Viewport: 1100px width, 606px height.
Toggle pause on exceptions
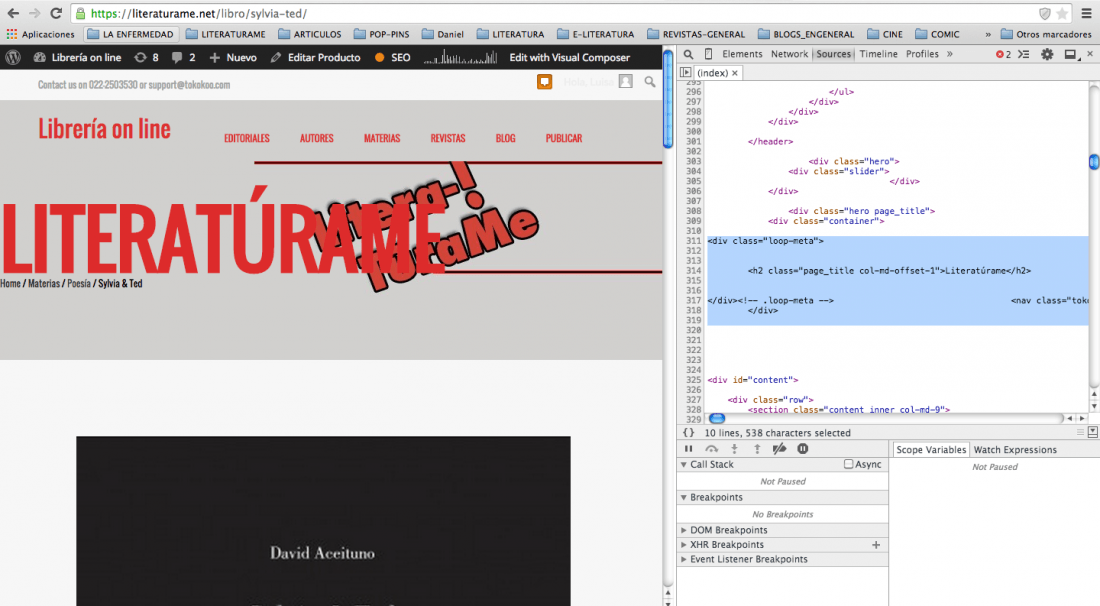[803, 449]
